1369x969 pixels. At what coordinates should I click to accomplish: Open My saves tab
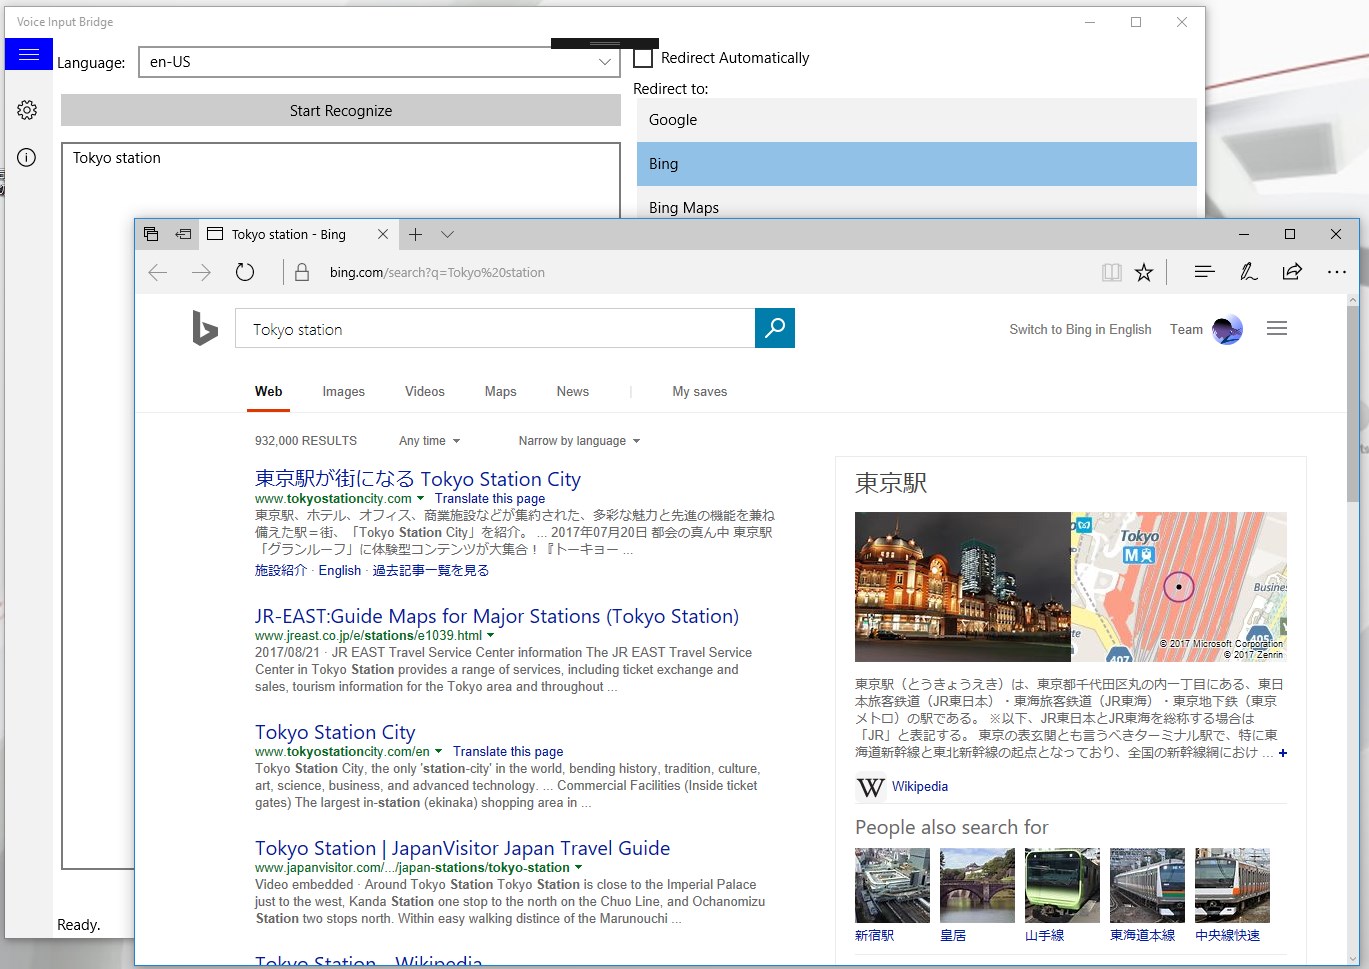pos(700,392)
